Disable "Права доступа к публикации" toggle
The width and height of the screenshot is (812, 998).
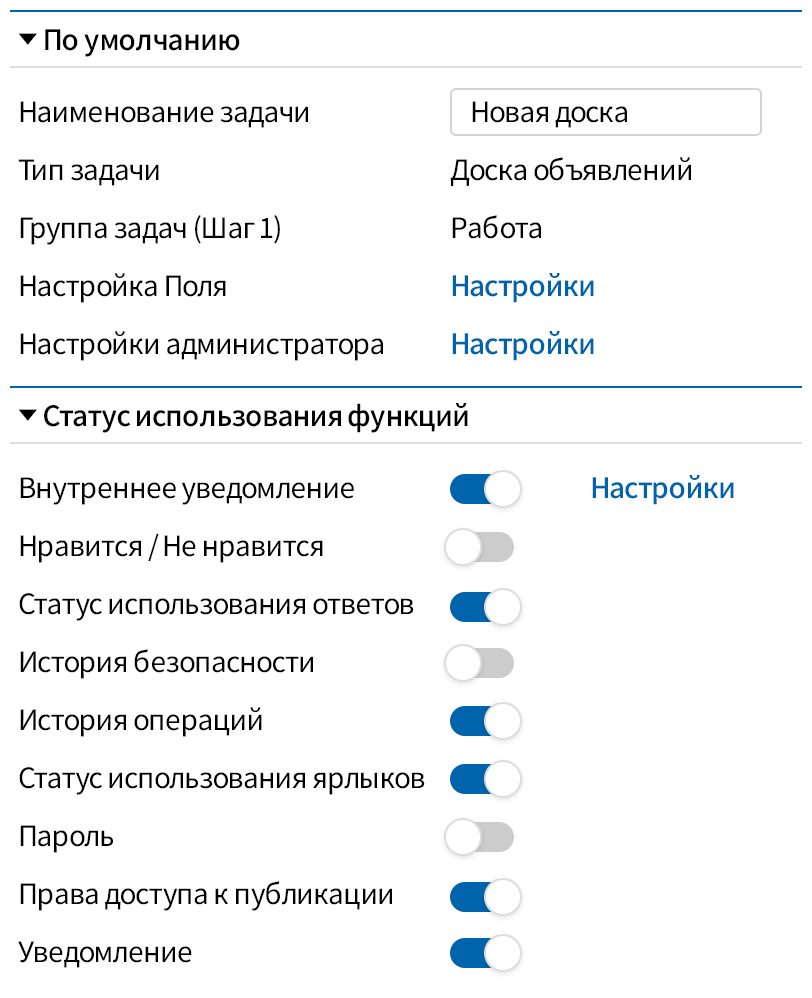(485, 895)
